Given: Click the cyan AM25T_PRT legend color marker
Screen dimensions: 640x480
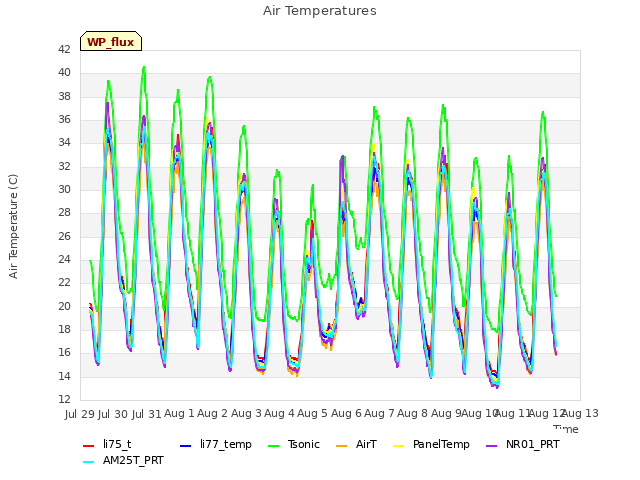Looking at the screenshot, I should tap(88, 462).
